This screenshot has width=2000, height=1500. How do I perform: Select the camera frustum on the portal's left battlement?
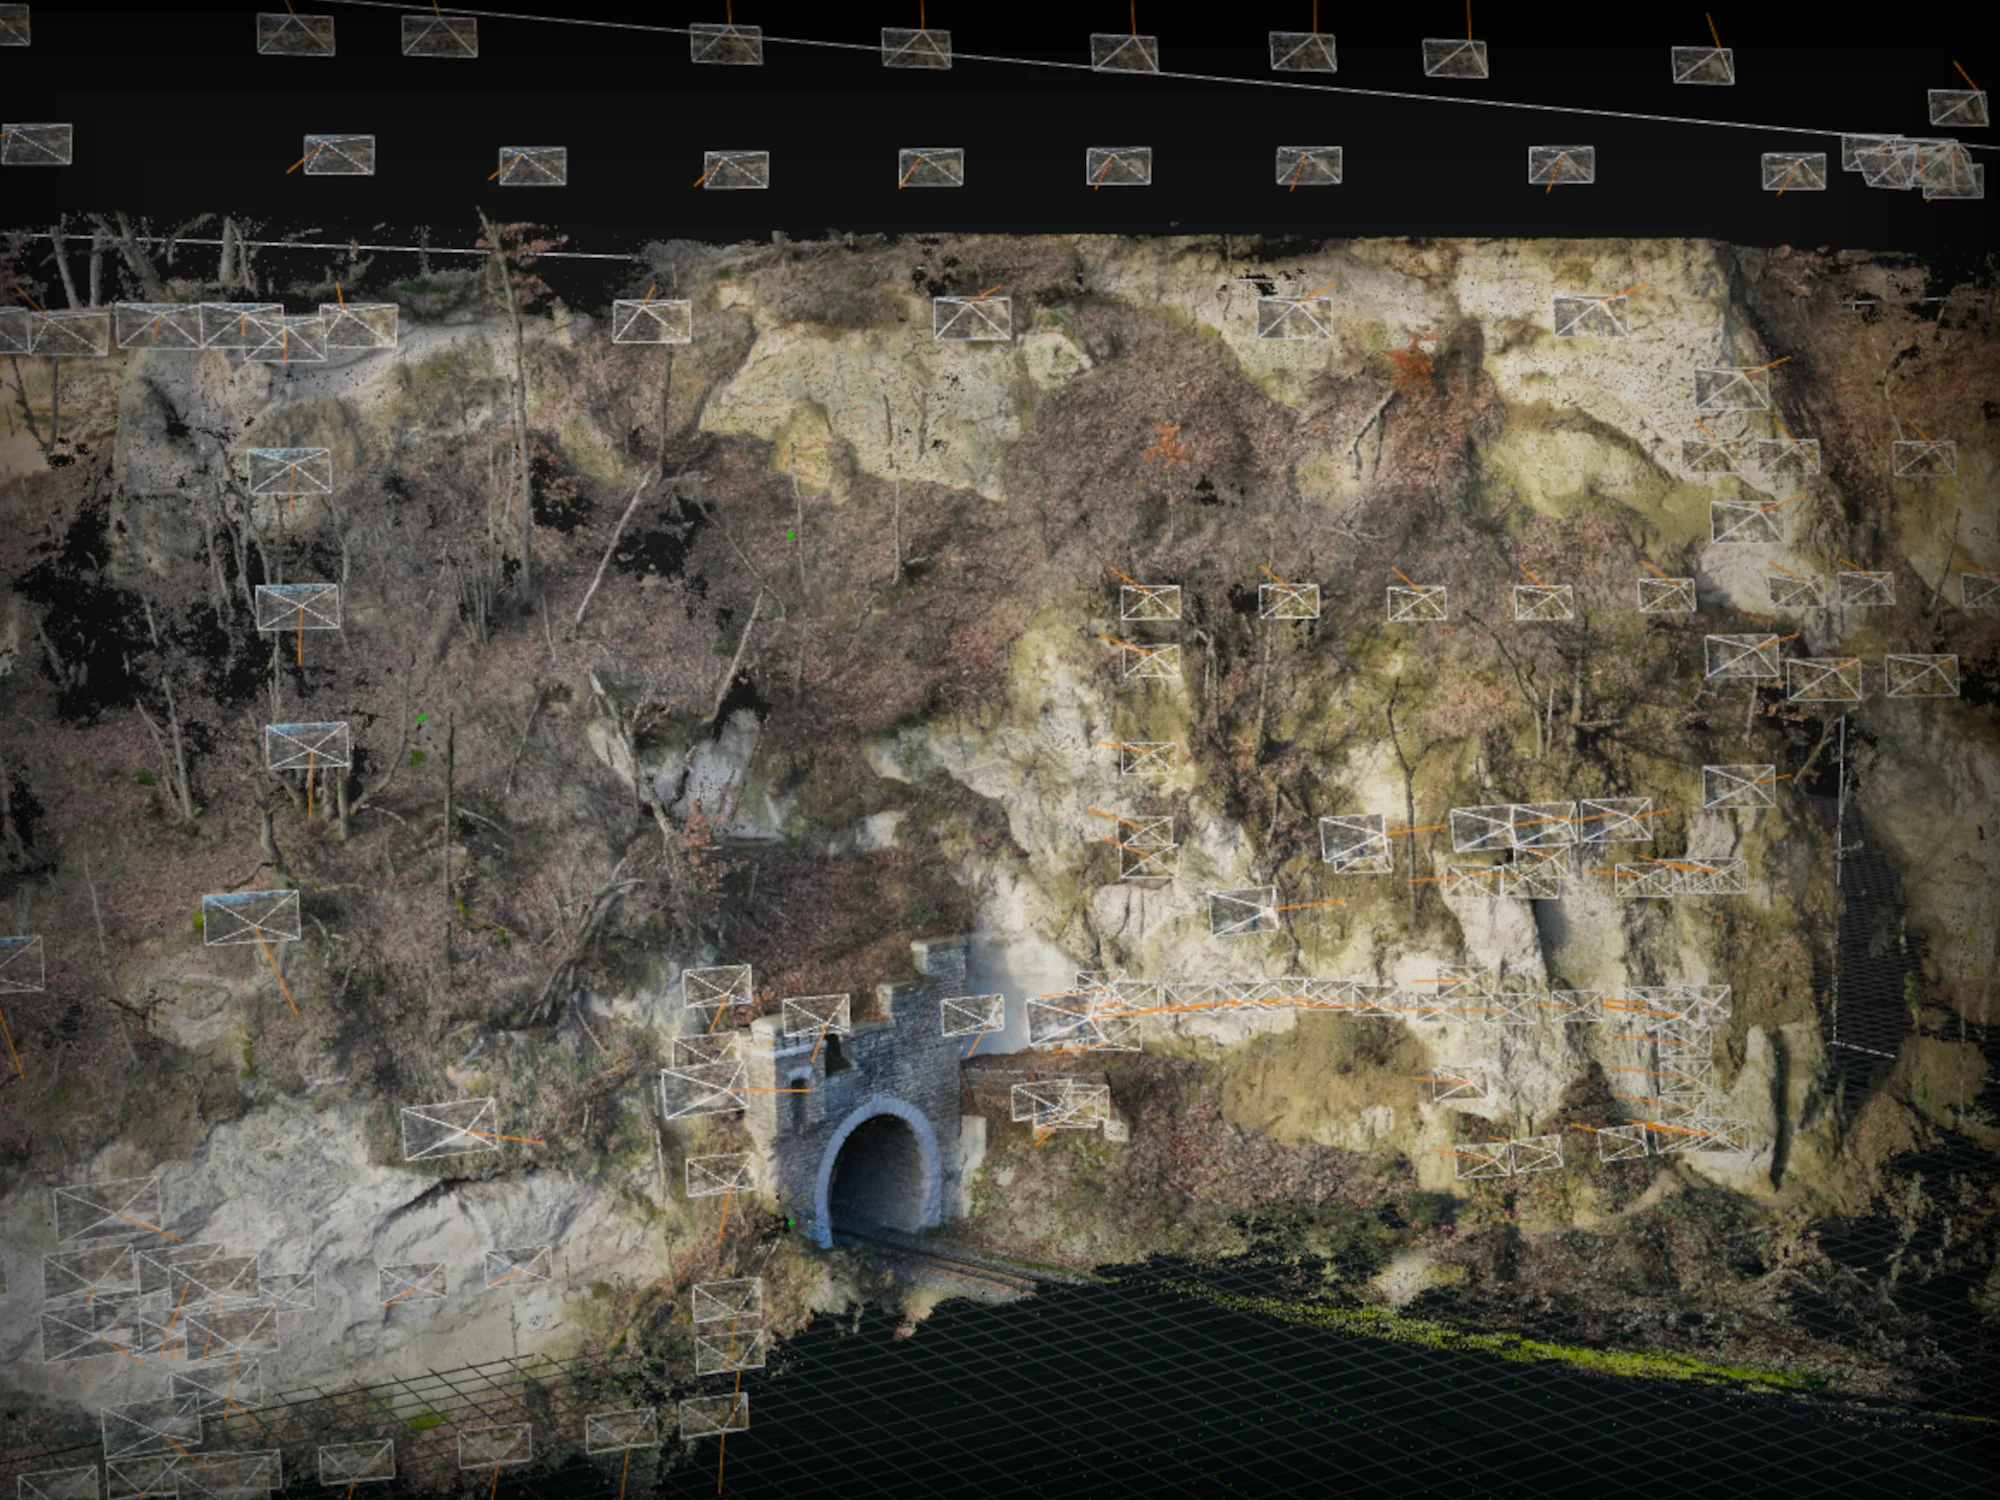coord(815,1015)
